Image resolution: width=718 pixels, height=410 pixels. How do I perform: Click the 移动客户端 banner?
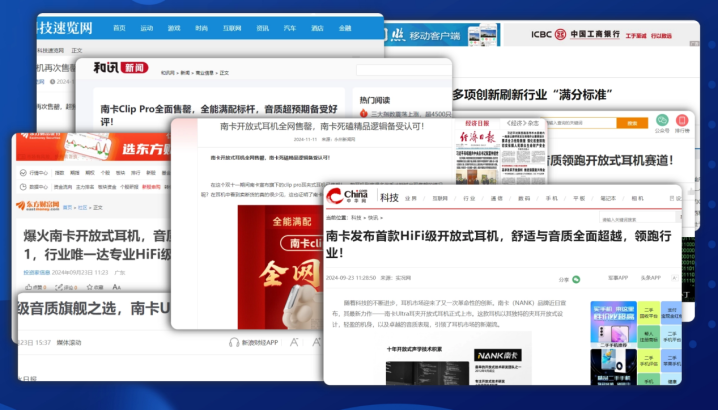click(x=442, y=35)
